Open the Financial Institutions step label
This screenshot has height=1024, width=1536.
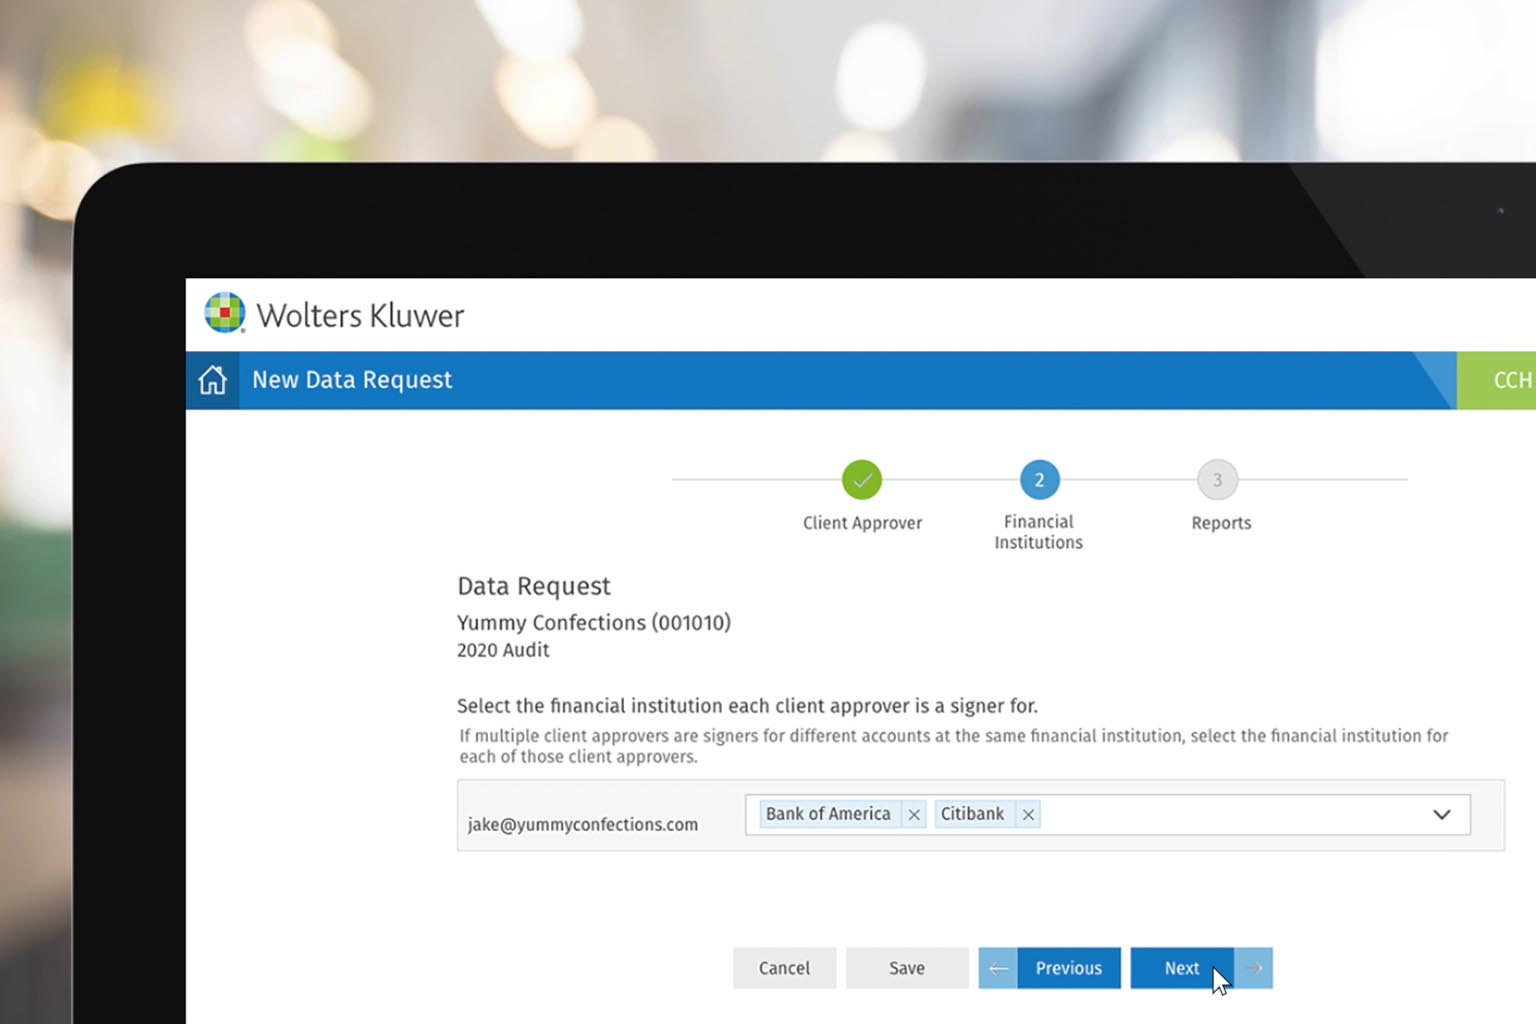pos(1038,532)
